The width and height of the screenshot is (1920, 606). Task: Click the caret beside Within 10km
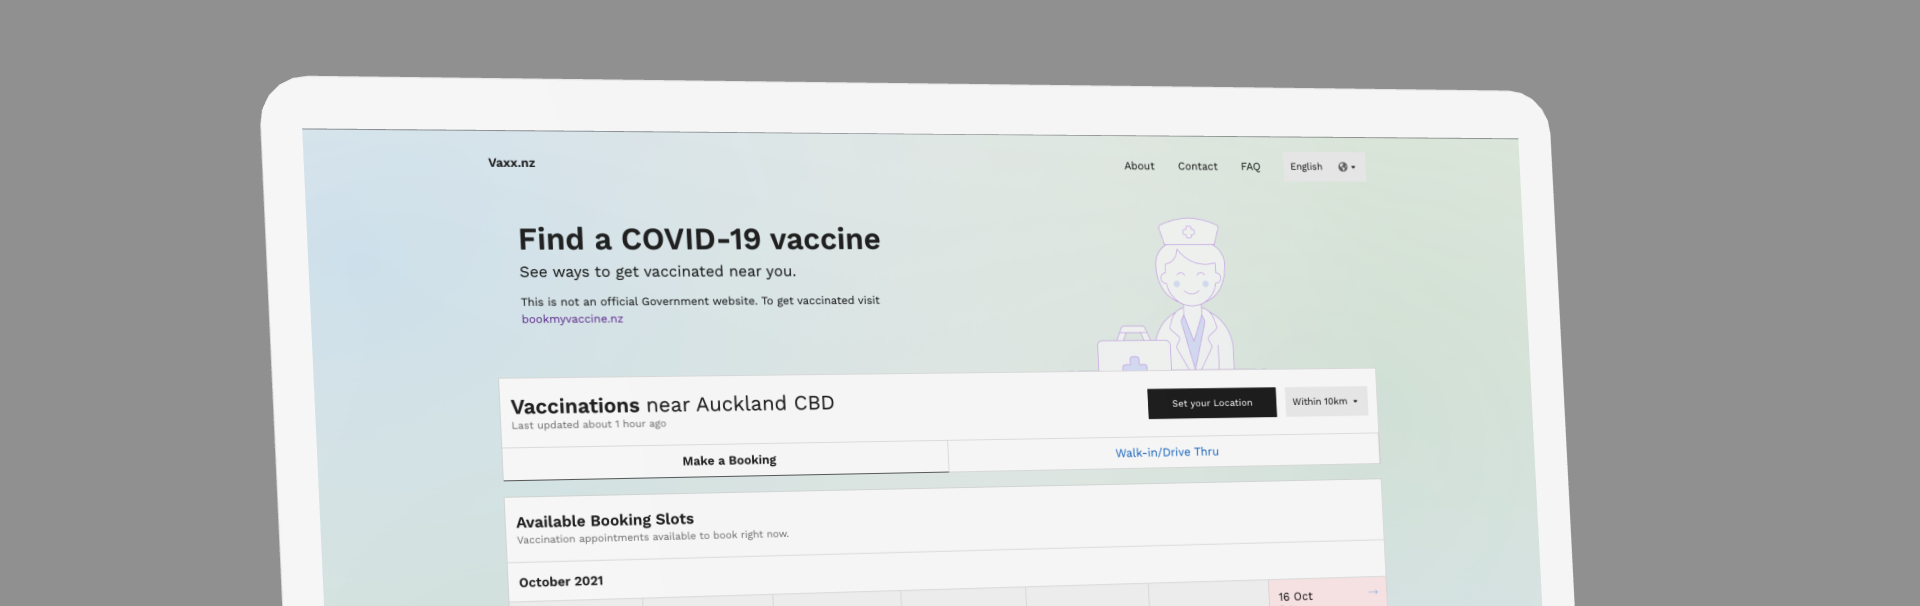[x=1355, y=402]
